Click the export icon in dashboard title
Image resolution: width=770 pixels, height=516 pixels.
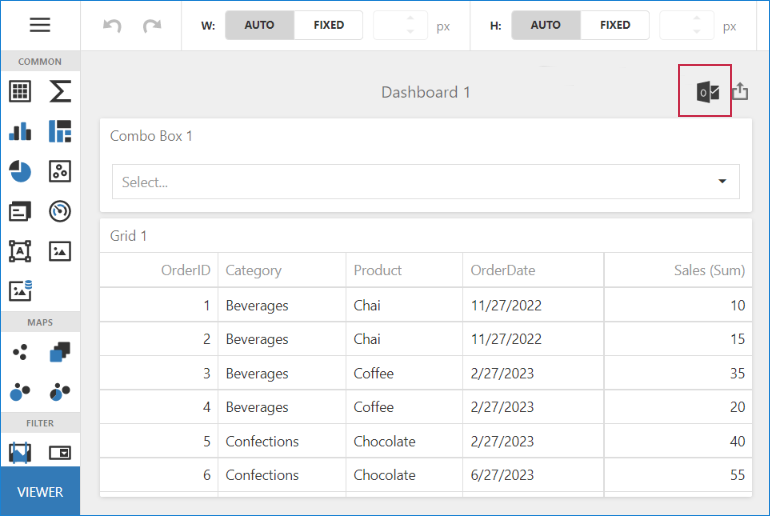741,91
